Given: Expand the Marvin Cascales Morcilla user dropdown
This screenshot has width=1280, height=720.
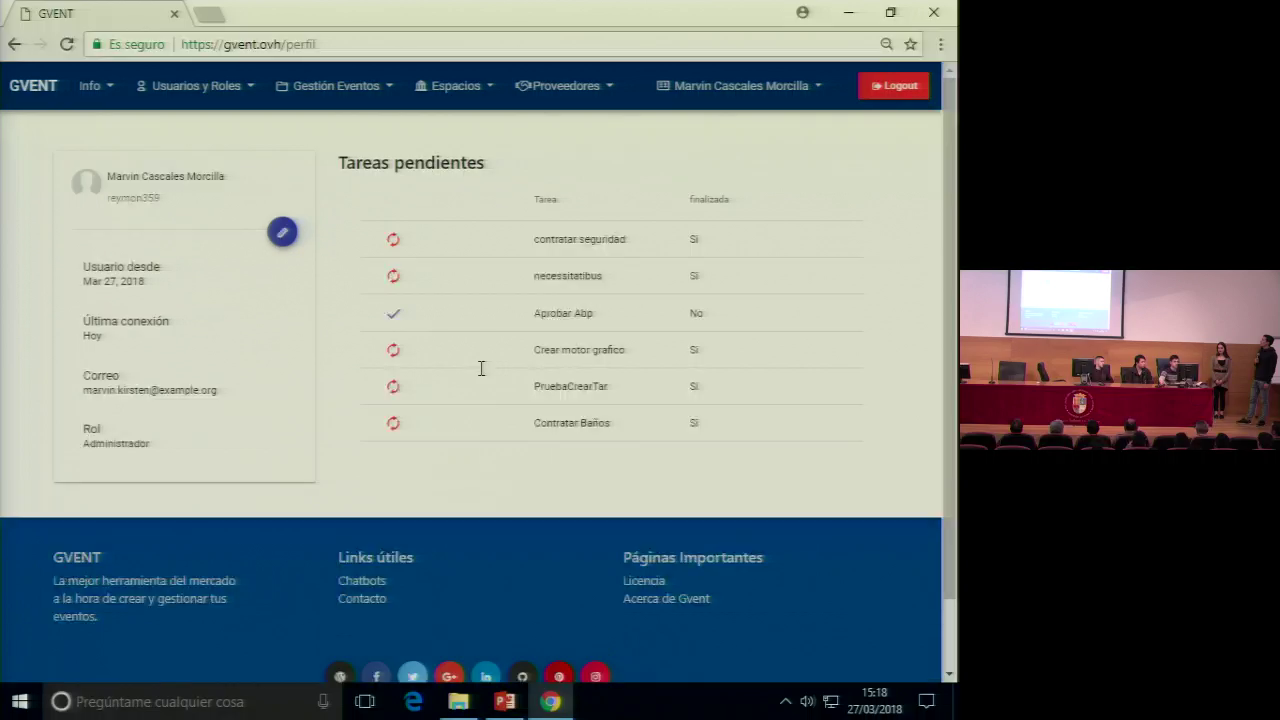Looking at the screenshot, I should [x=740, y=86].
